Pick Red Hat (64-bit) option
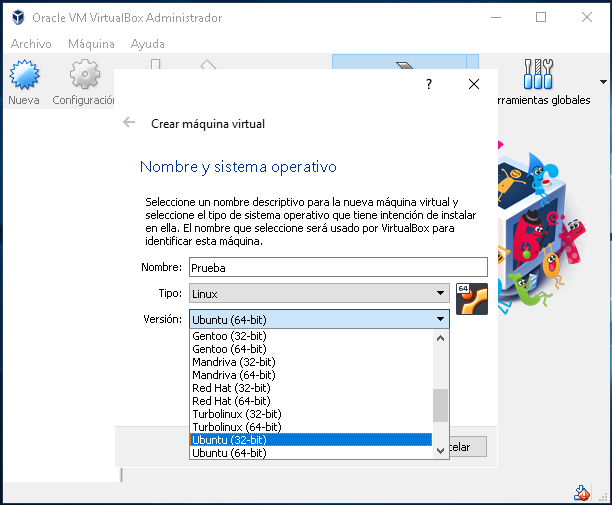Viewport: 612px width, 505px height. pyautogui.click(x=311, y=401)
